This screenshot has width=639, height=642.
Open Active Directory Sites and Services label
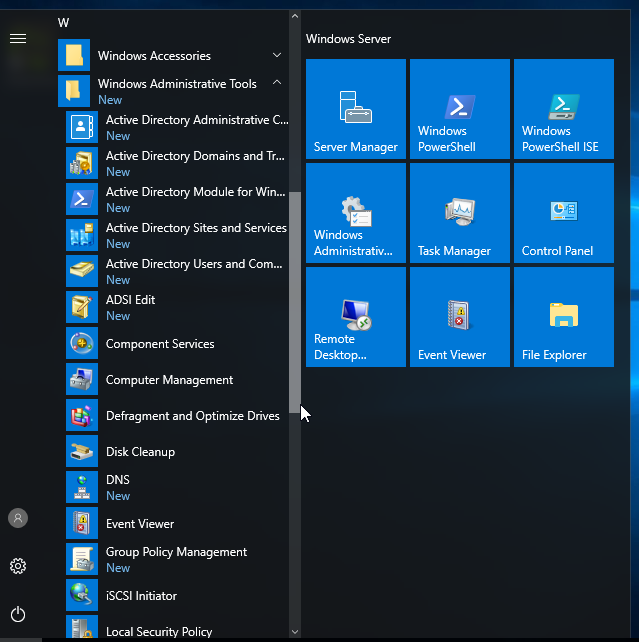pos(196,228)
